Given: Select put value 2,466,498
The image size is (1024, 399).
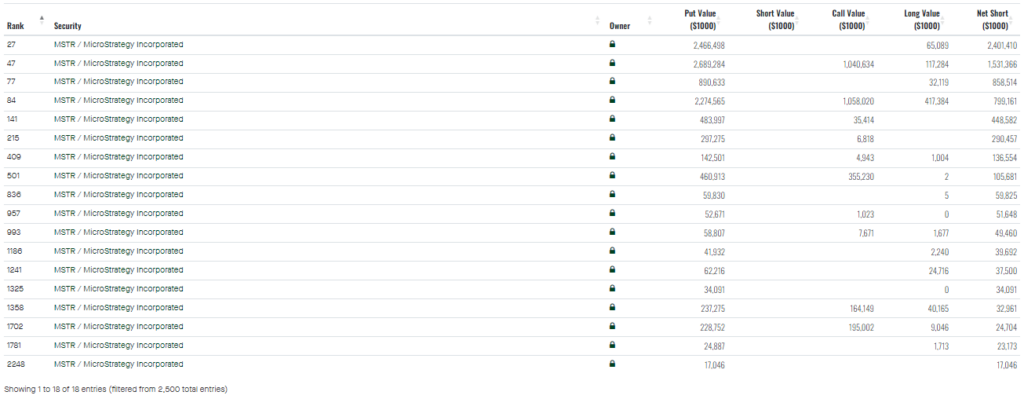Looking at the screenshot, I should 709,46.
